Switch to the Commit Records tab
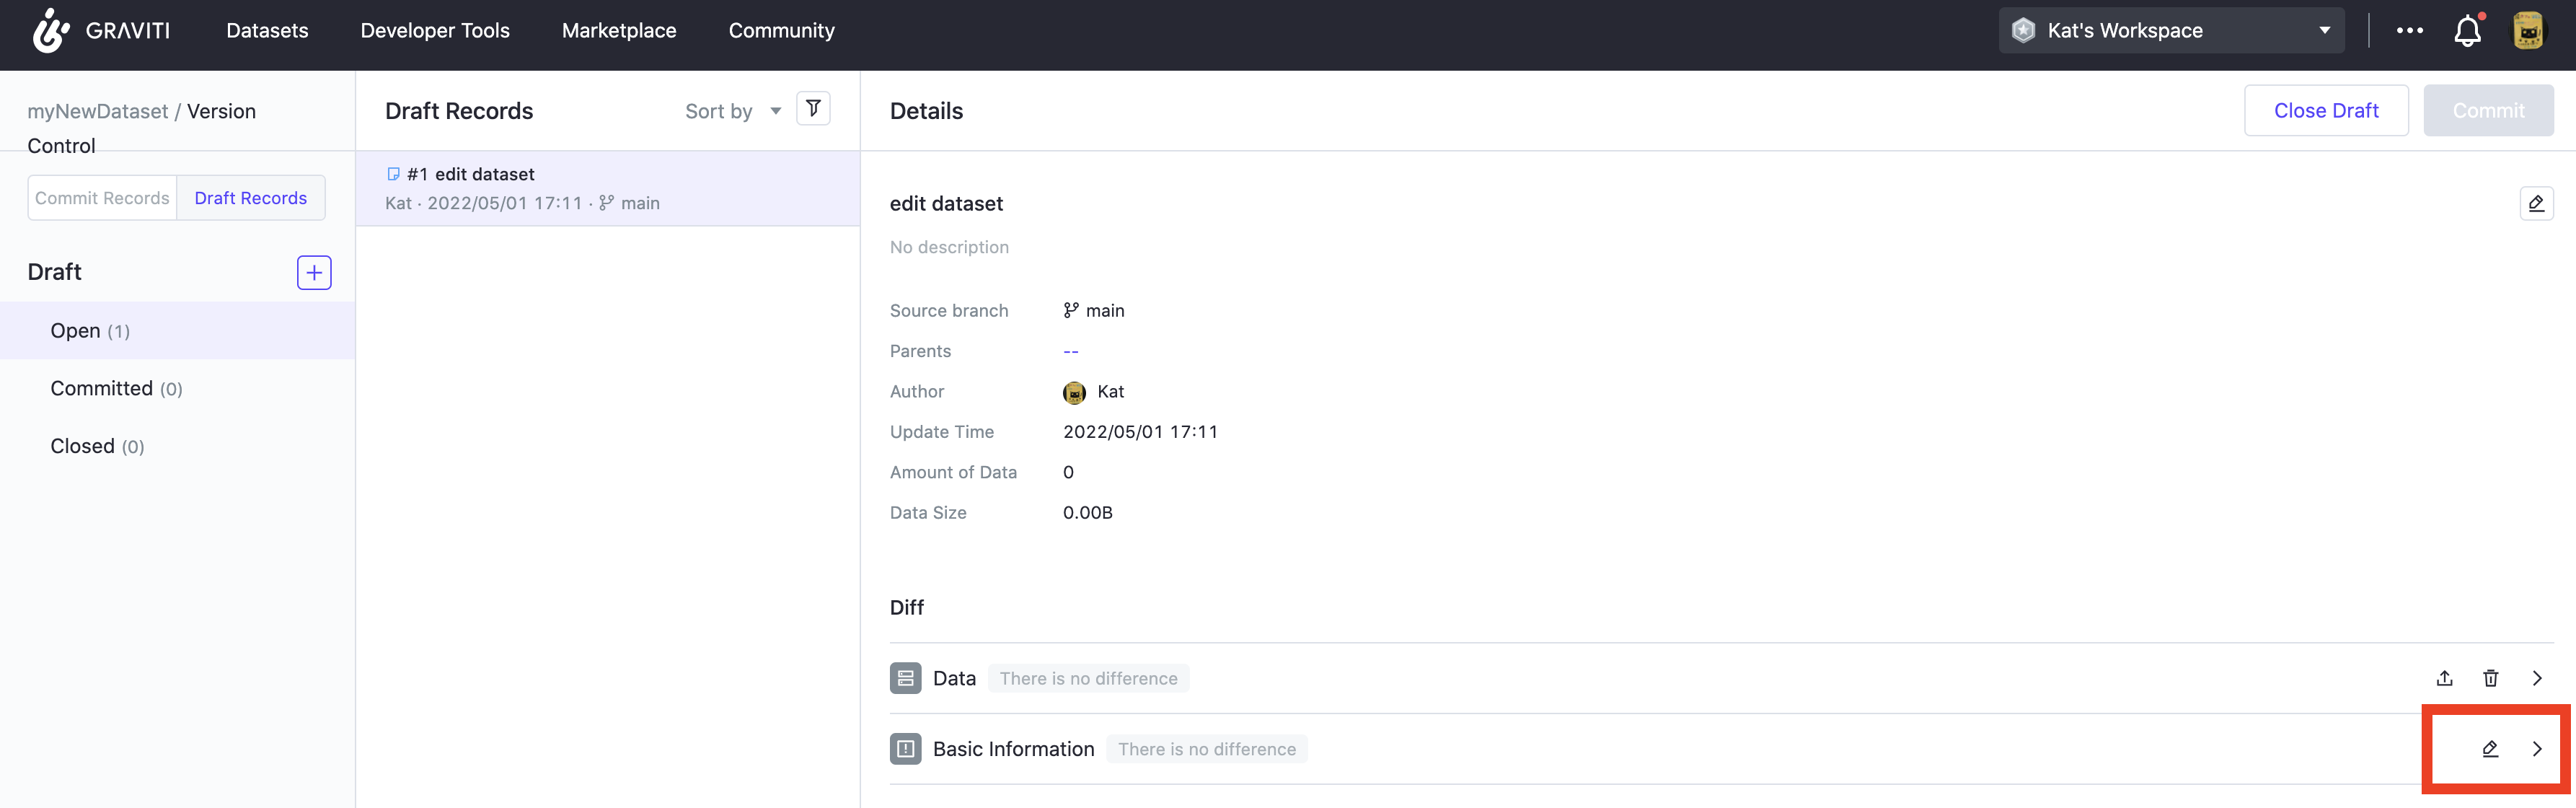 click(x=102, y=198)
